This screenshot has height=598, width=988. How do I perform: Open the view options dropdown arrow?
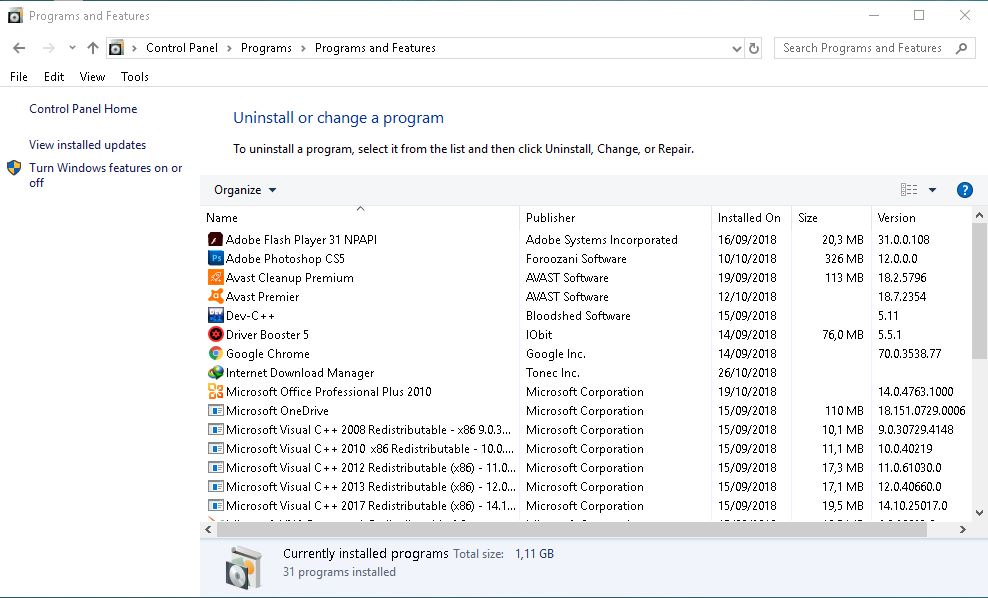pos(932,190)
